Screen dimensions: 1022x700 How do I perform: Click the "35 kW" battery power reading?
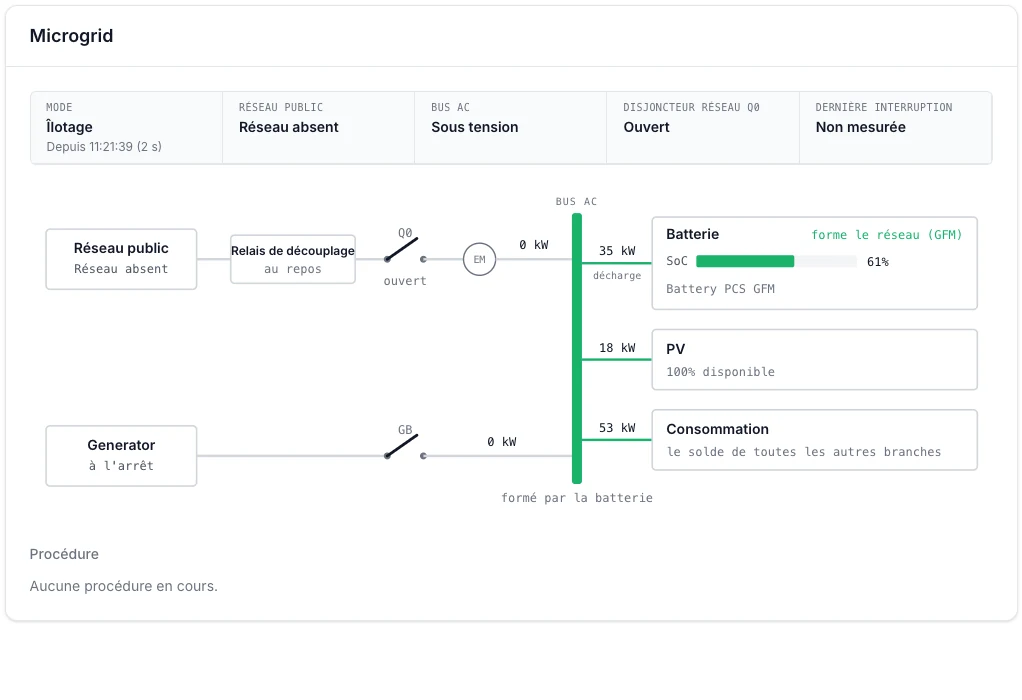pyautogui.click(x=617, y=251)
